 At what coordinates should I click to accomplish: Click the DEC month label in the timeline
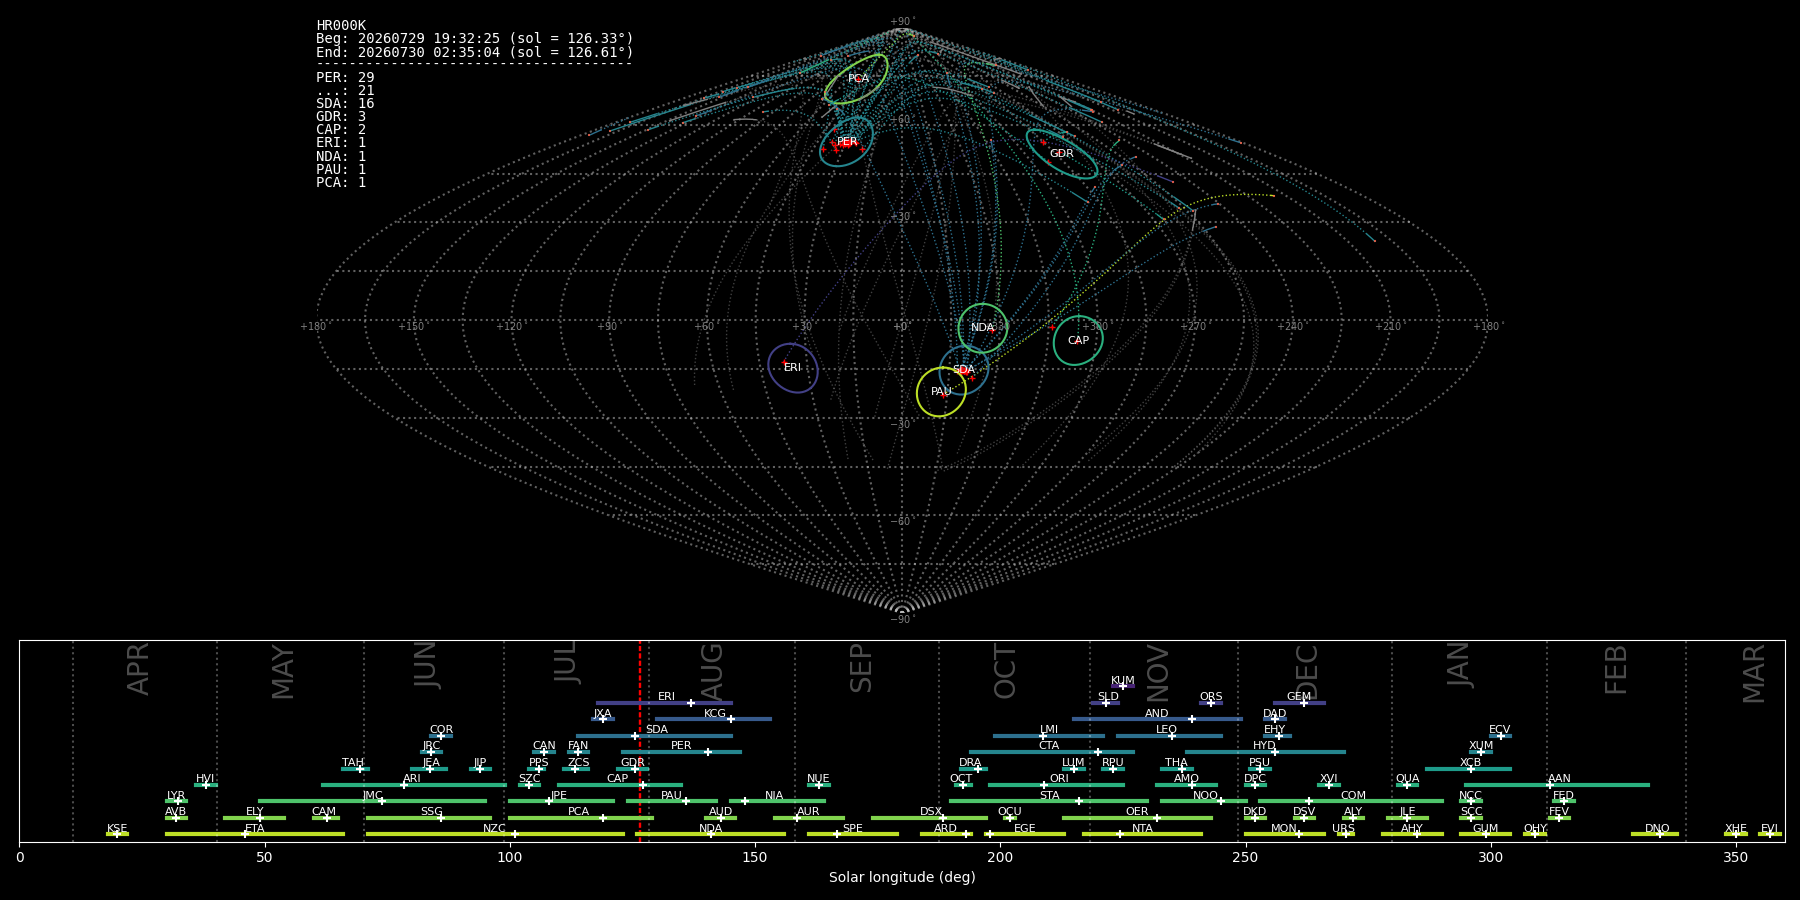pos(1307,672)
